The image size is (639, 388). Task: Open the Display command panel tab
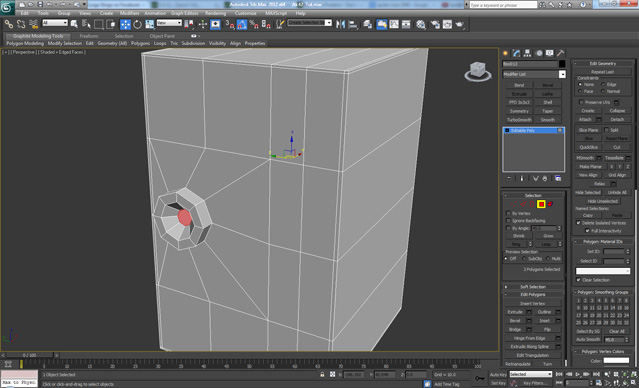pos(550,53)
